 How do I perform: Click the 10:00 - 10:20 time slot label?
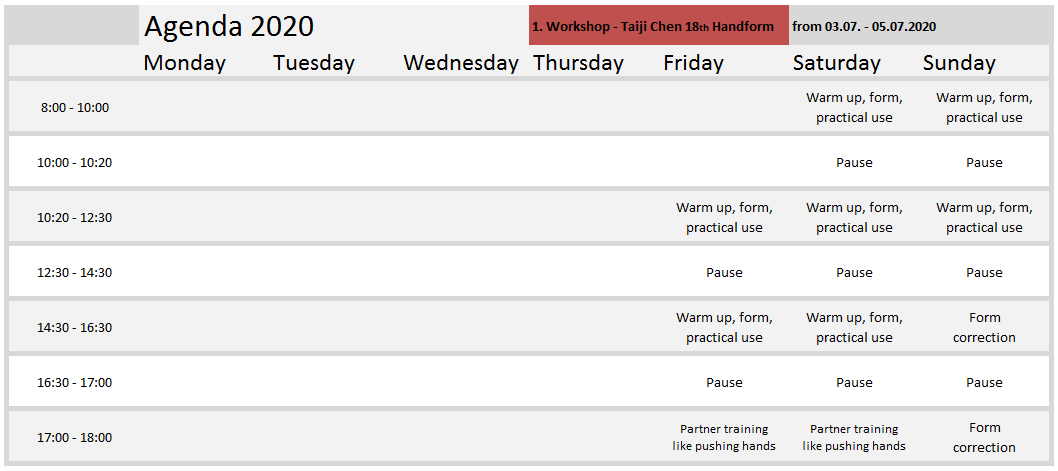(x=74, y=163)
